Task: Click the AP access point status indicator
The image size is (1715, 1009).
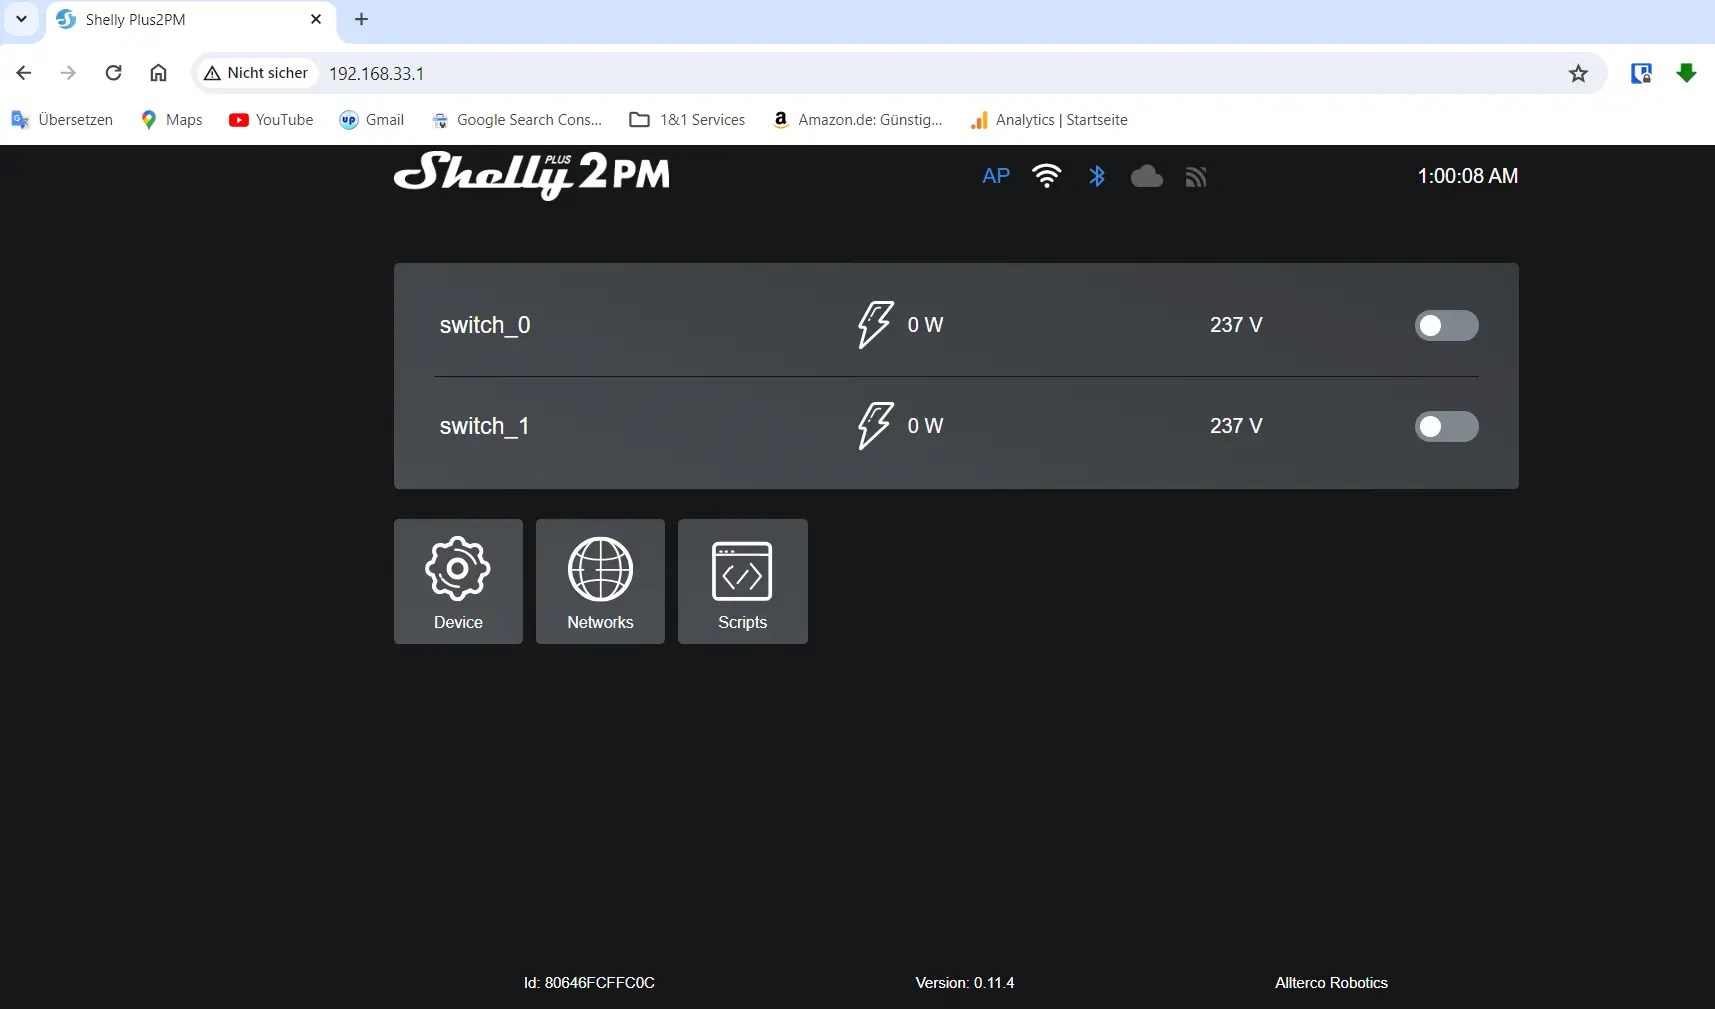Action: (x=996, y=176)
